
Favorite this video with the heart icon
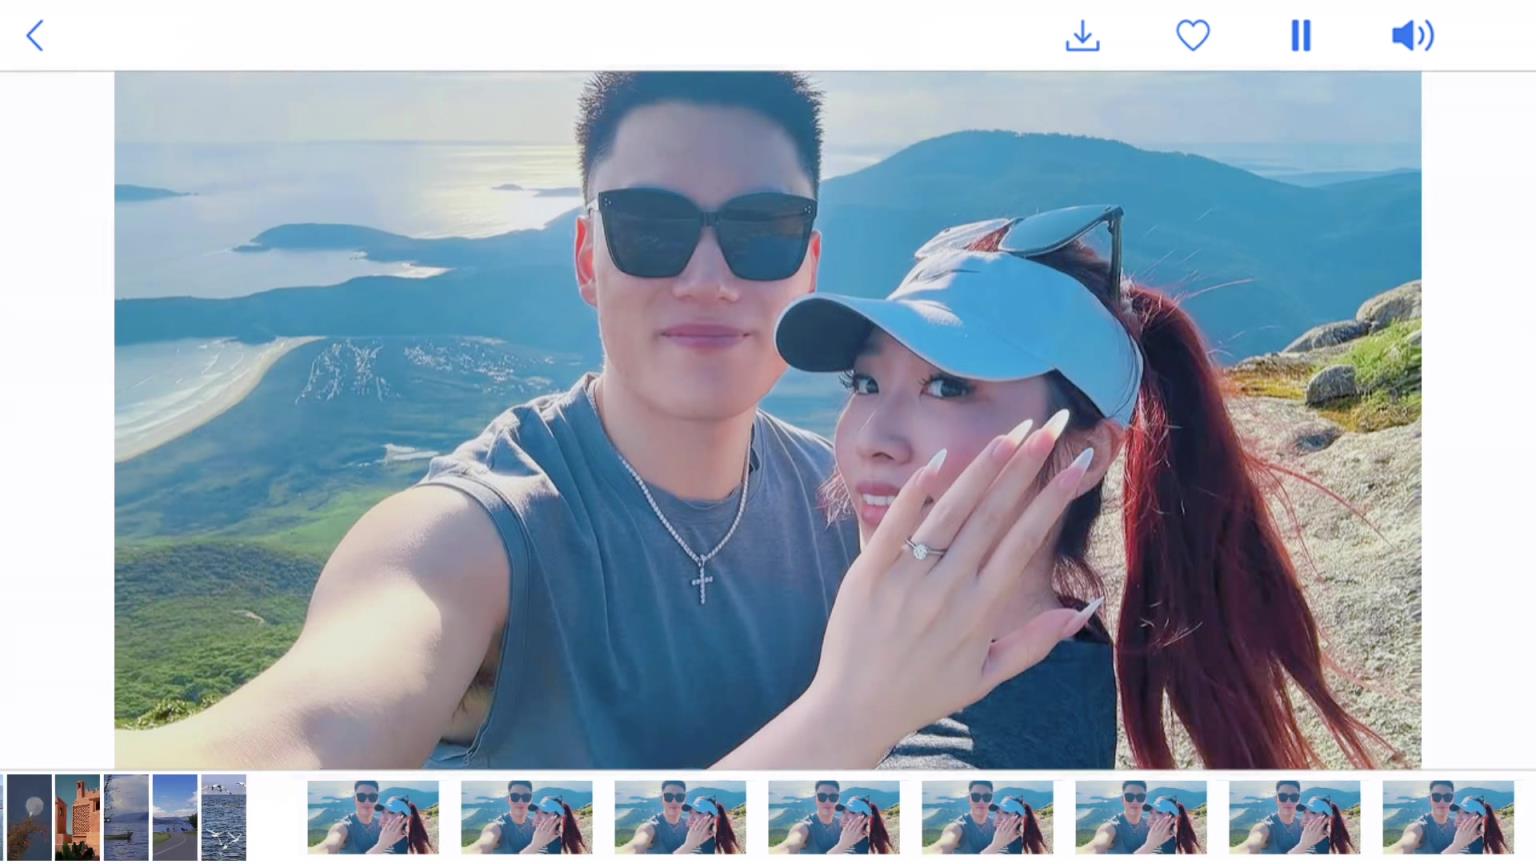(1192, 36)
